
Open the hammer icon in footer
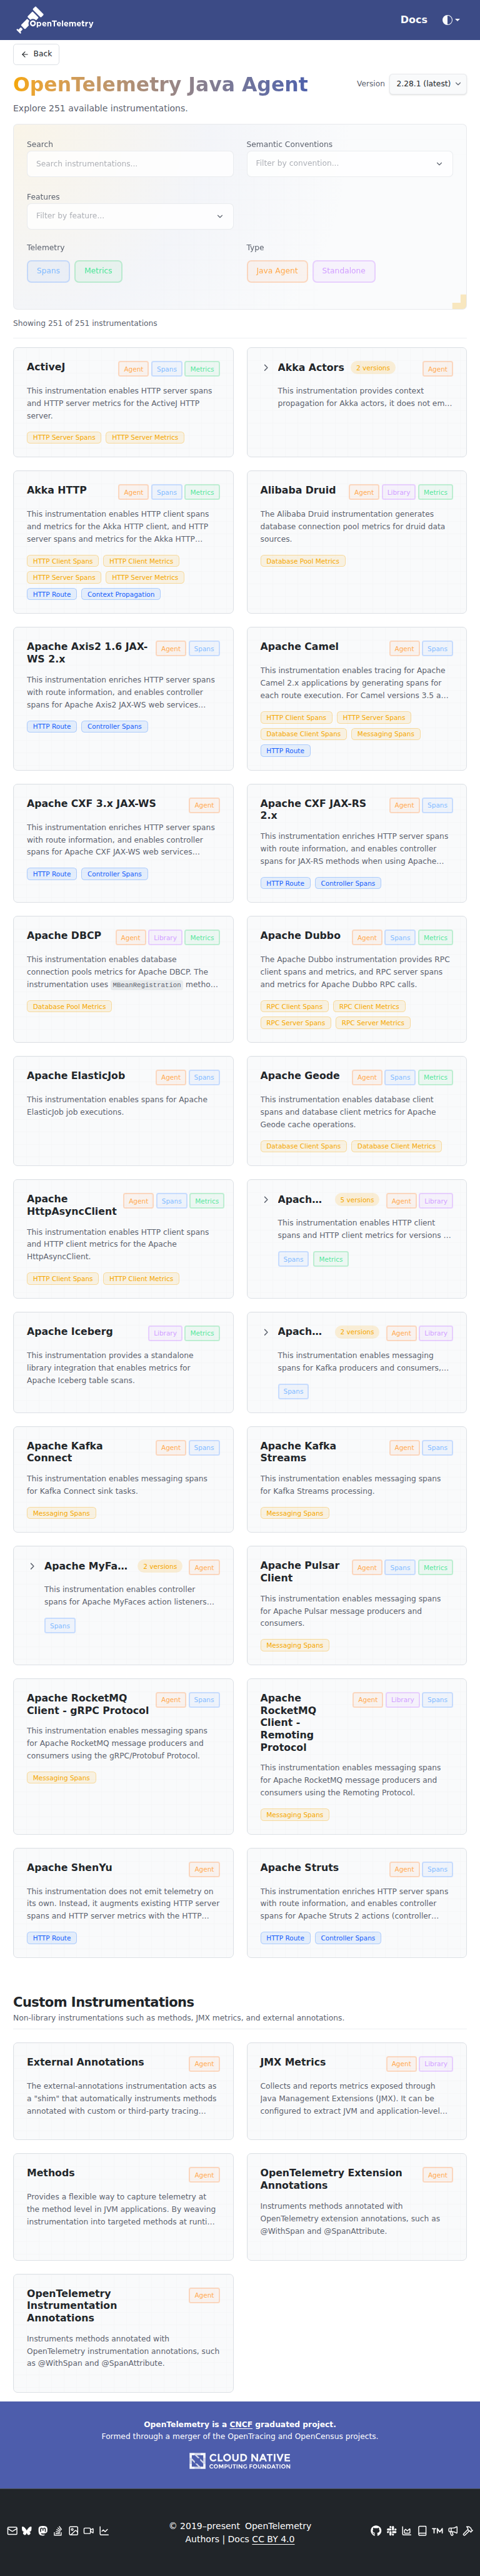pos(468,2531)
